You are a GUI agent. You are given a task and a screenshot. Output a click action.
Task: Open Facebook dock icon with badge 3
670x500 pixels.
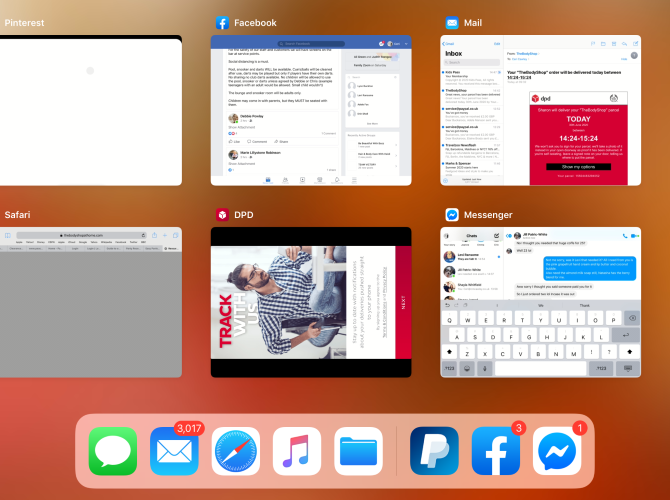(496, 451)
